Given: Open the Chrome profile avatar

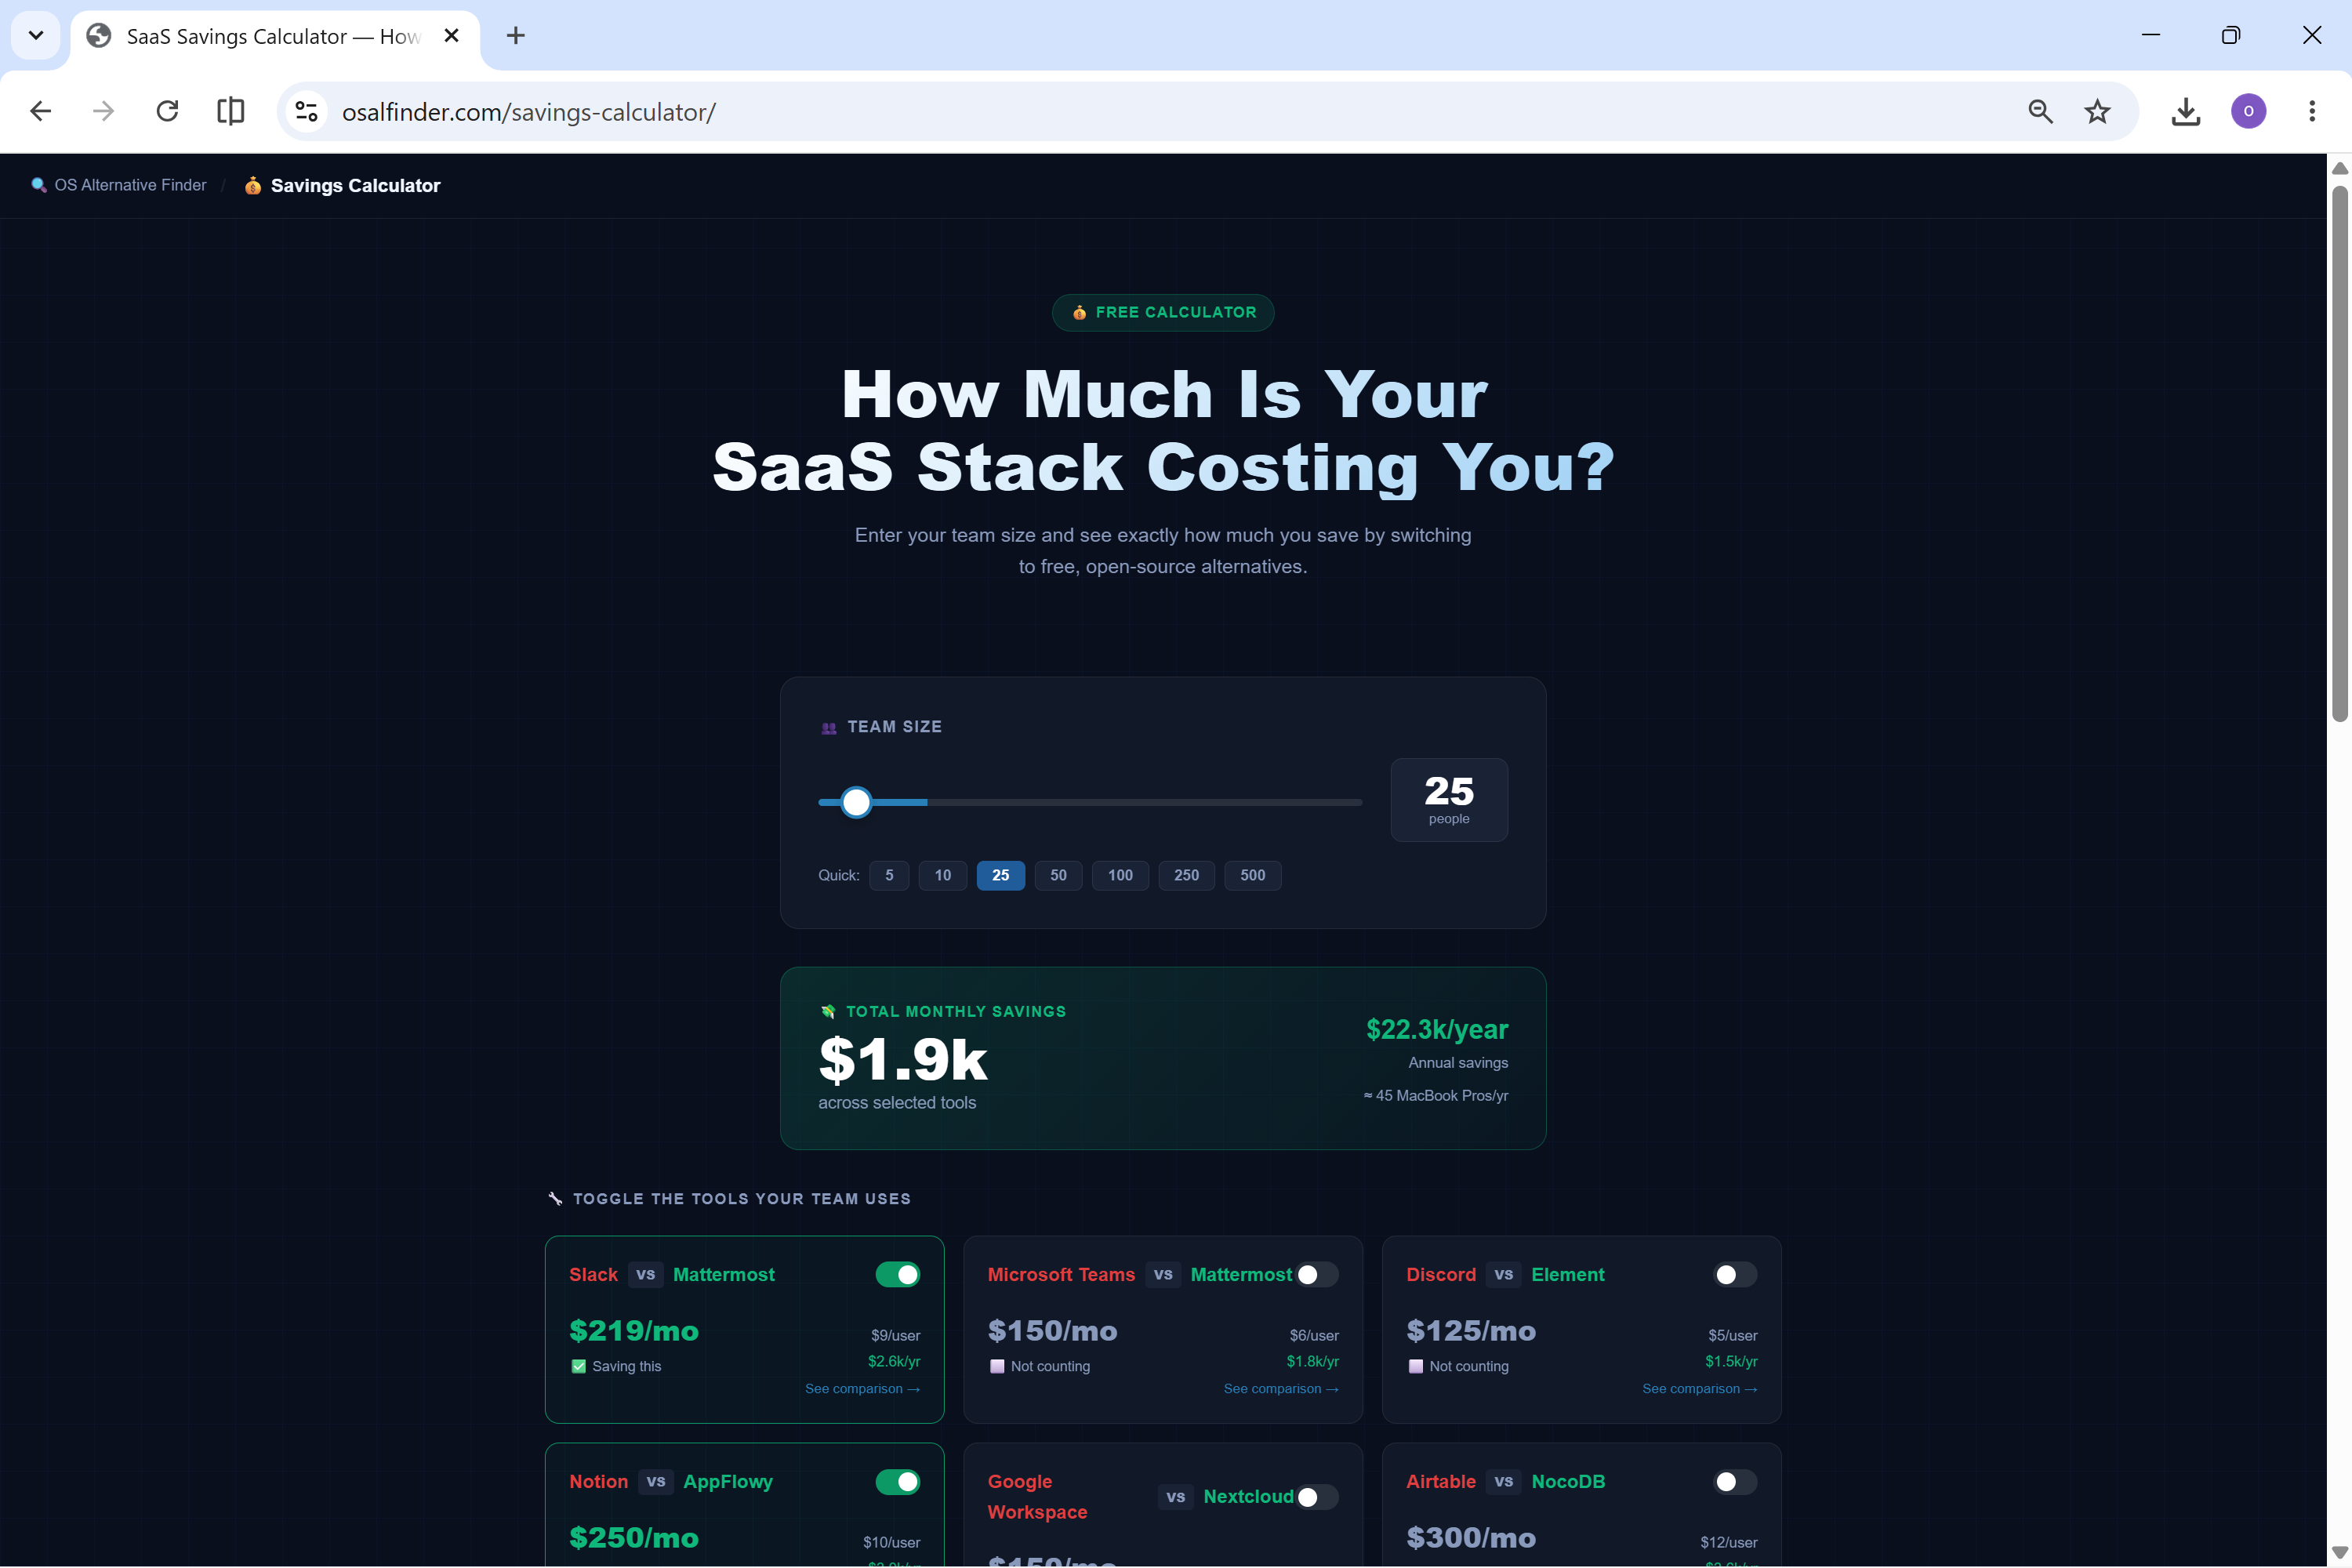Looking at the screenshot, I should [2249, 111].
